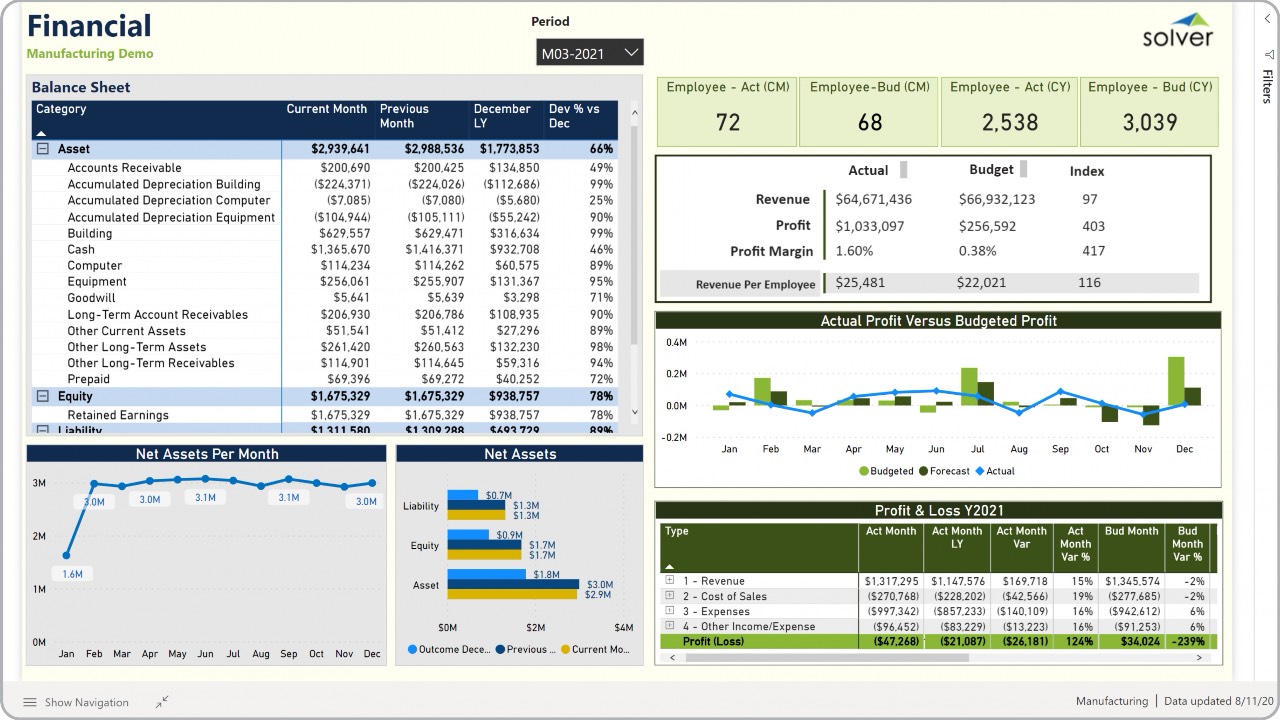Toggle the Forecast series in the profit chart legend
Viewport: 1280px width, 720px height.
(946, 470)
